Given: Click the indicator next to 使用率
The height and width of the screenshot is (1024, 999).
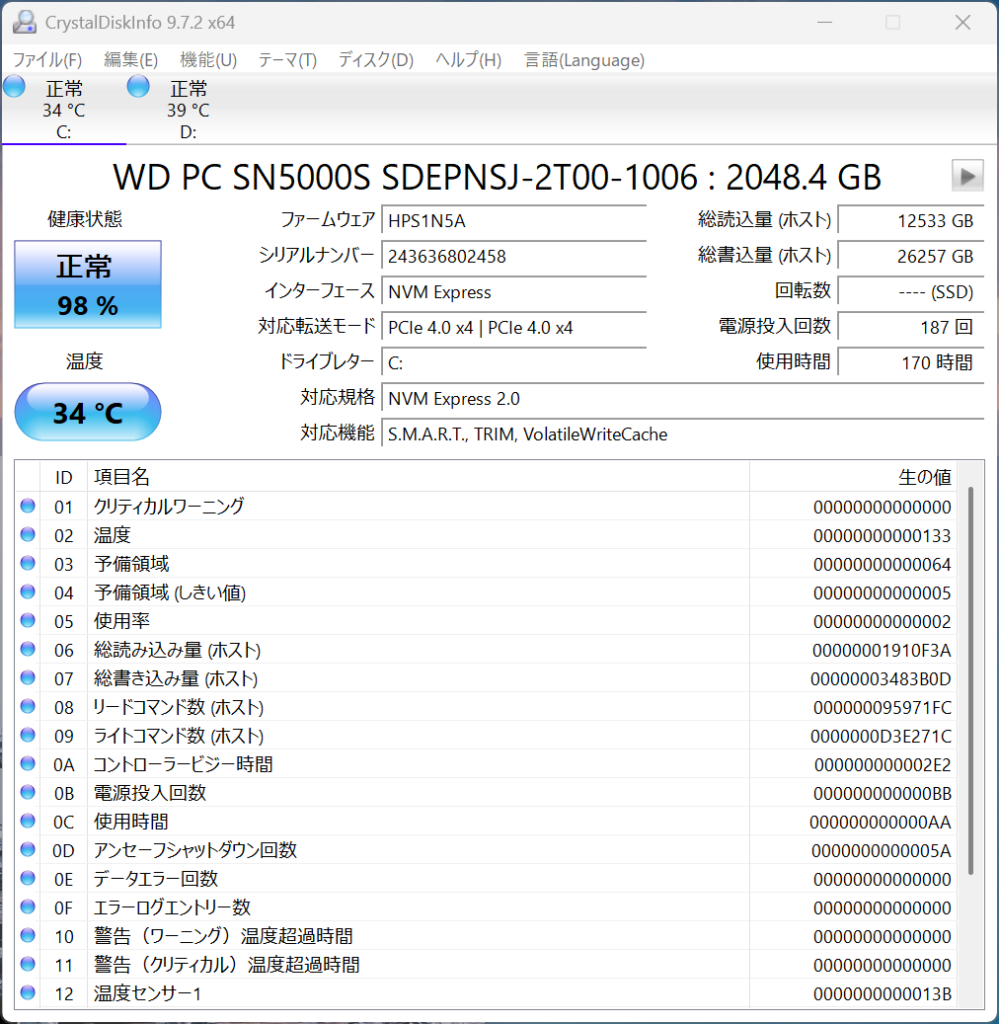Looking at the screenshot, I should [x=27, y=621].
